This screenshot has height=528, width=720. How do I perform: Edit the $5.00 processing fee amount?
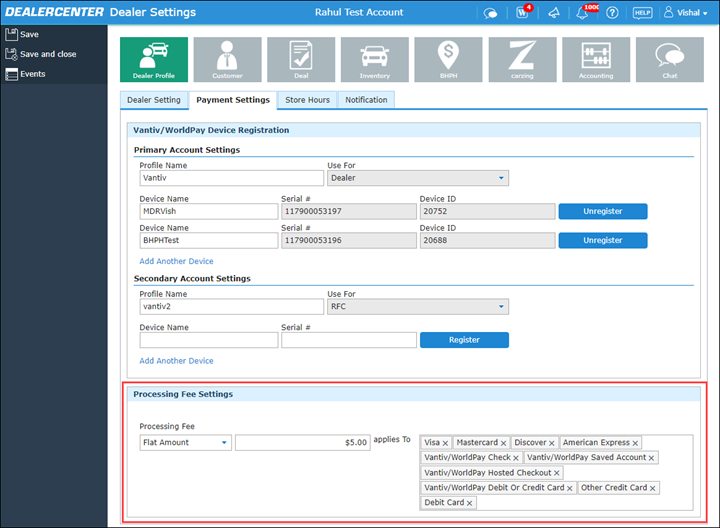click(x=303, y=443)
